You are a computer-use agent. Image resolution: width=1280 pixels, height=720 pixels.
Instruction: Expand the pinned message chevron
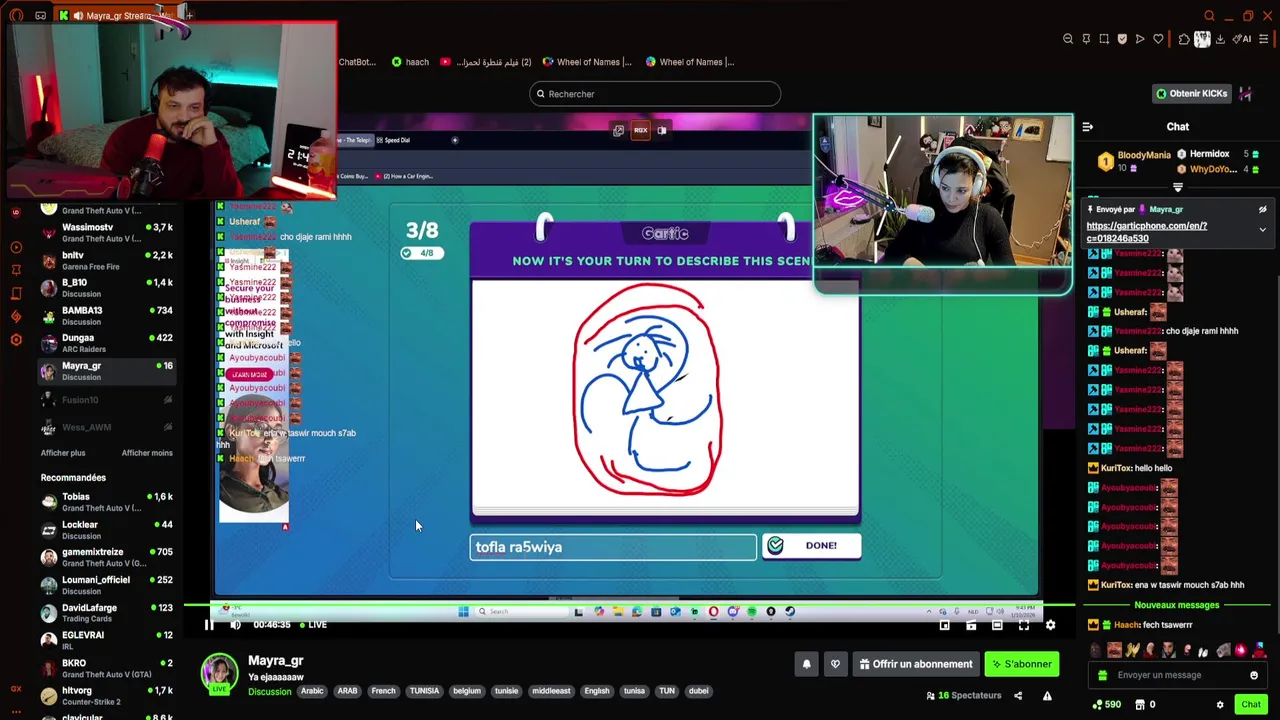(1262, 230)
